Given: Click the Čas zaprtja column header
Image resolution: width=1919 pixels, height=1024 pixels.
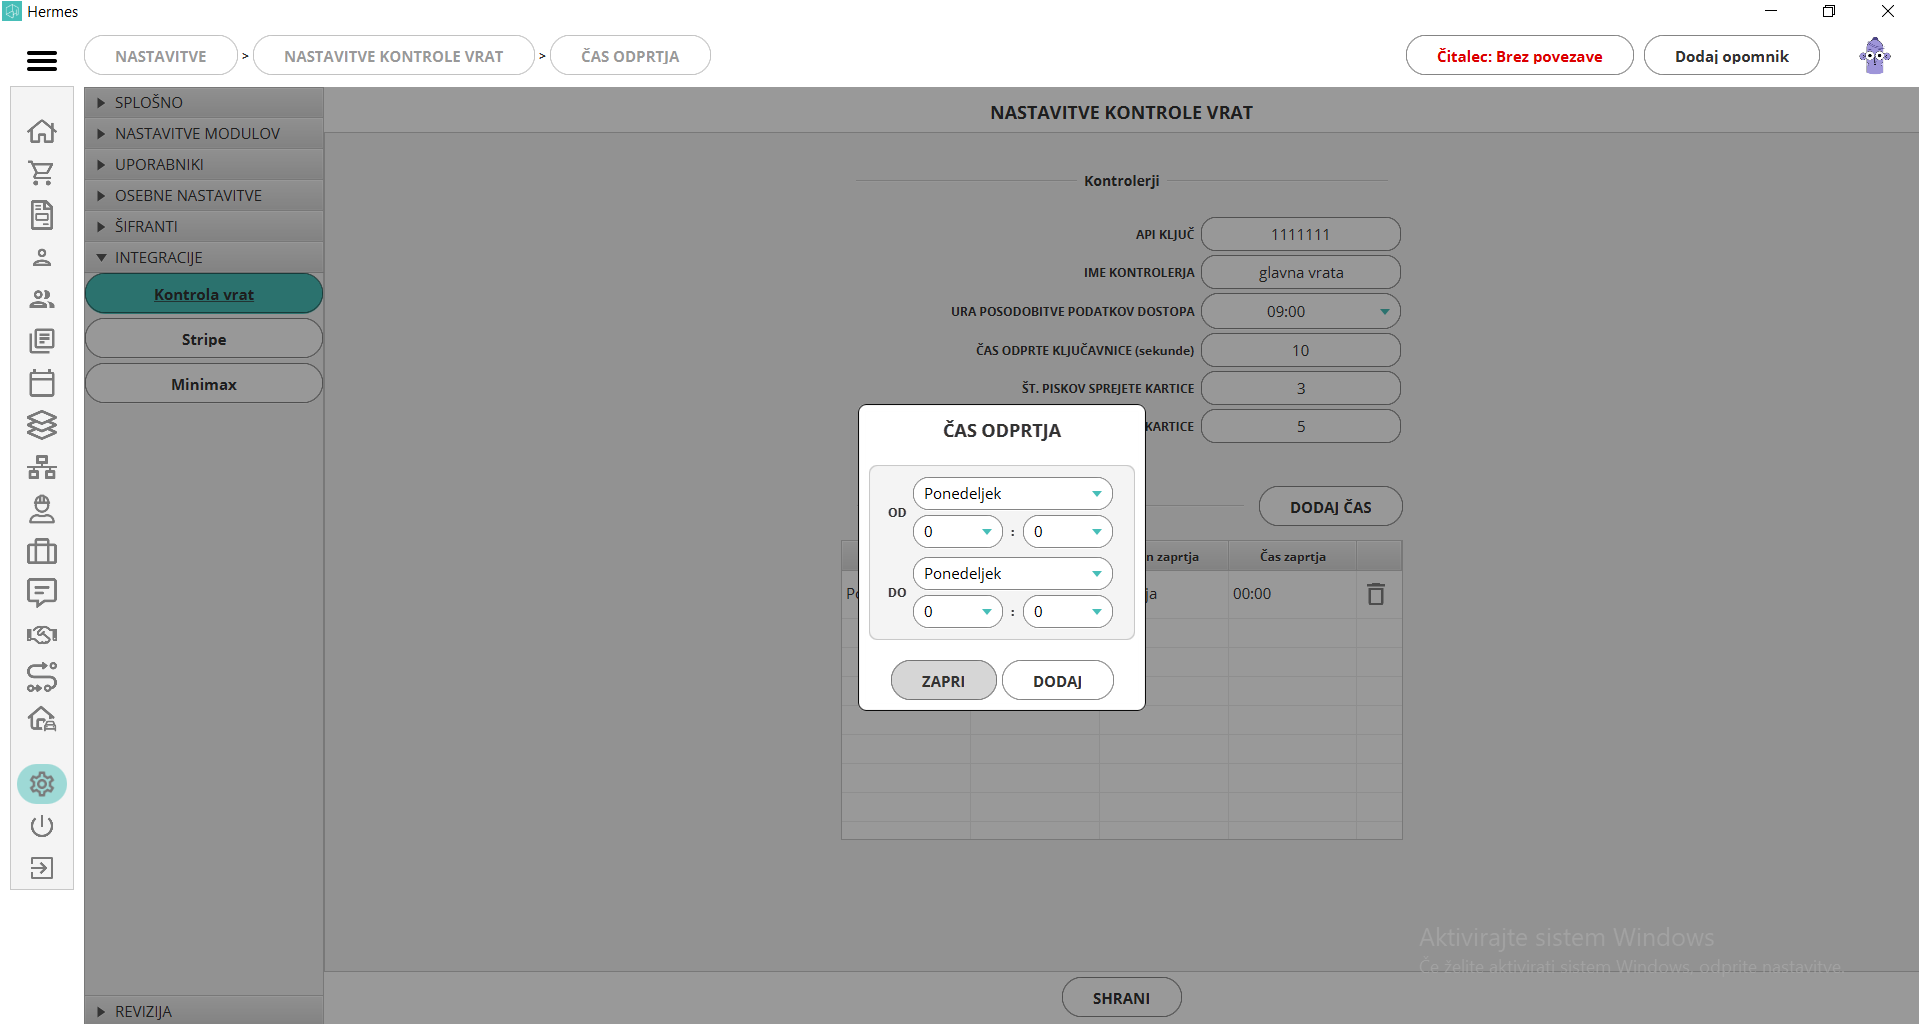Looking at the screenshot, I should 1292,556.
